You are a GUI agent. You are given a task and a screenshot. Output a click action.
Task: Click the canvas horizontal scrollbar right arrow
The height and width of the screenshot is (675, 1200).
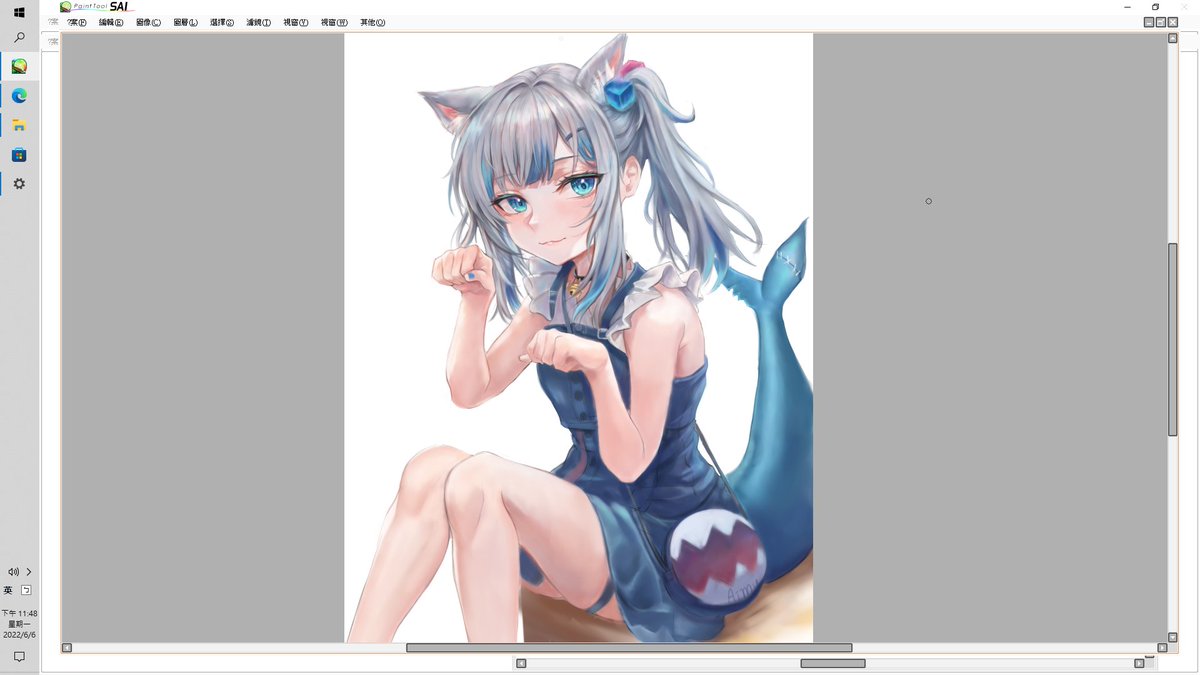(x=1162, y=648)
